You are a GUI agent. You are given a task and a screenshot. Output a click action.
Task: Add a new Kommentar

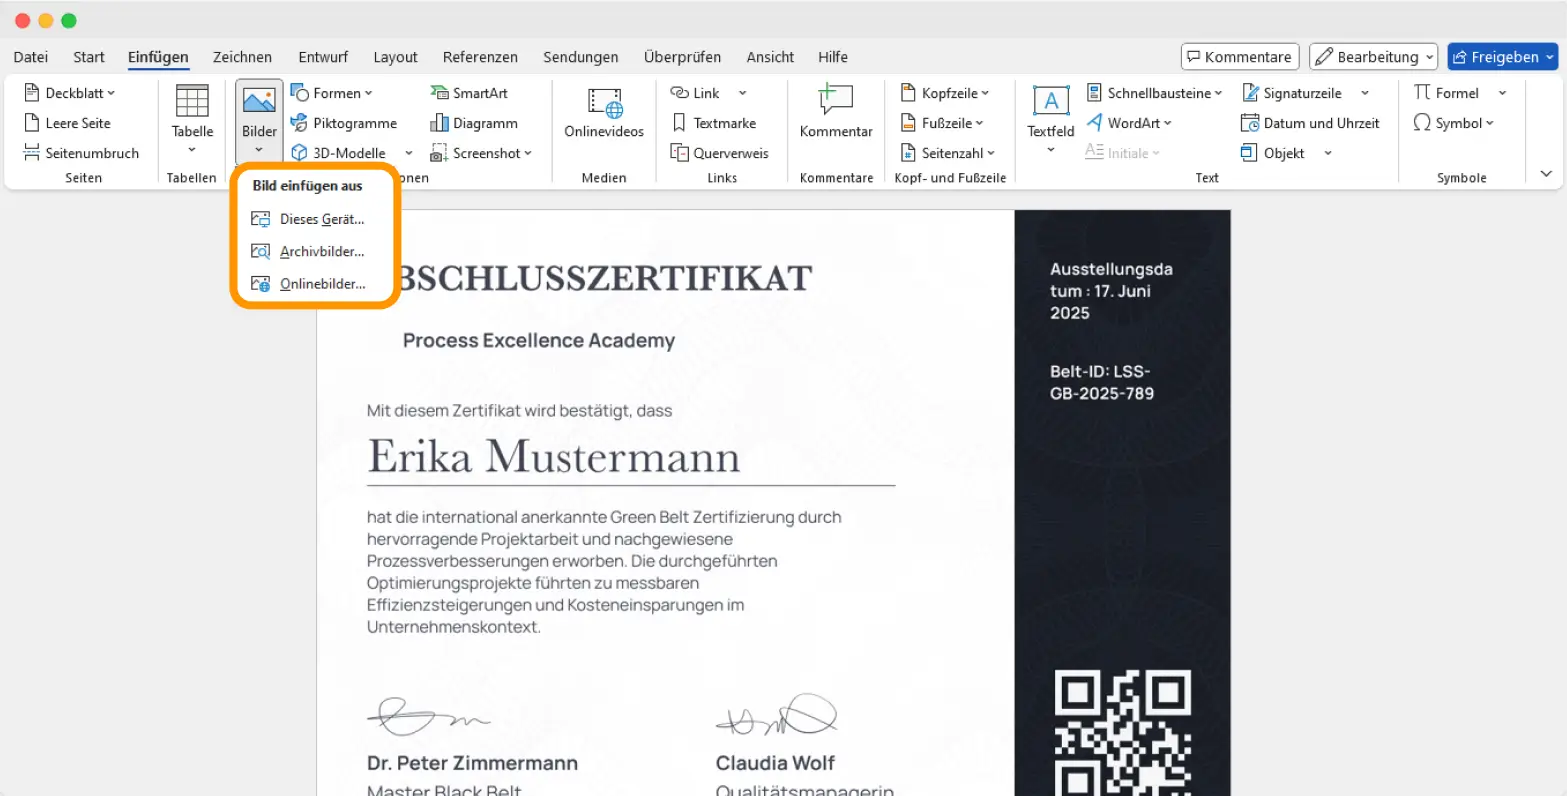(x=836, y=112)
